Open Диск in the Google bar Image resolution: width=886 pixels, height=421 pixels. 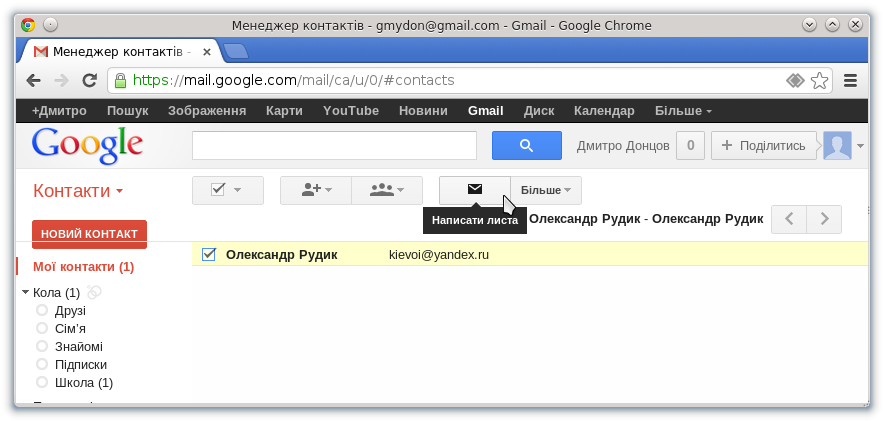539,111
